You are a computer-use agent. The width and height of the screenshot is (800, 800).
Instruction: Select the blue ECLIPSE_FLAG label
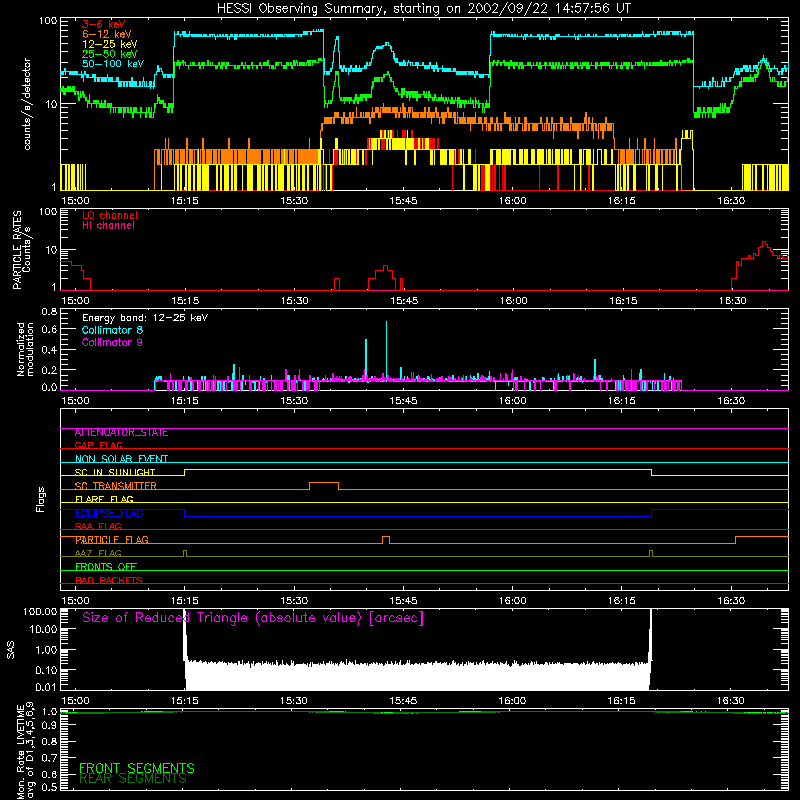click(109, 513)
